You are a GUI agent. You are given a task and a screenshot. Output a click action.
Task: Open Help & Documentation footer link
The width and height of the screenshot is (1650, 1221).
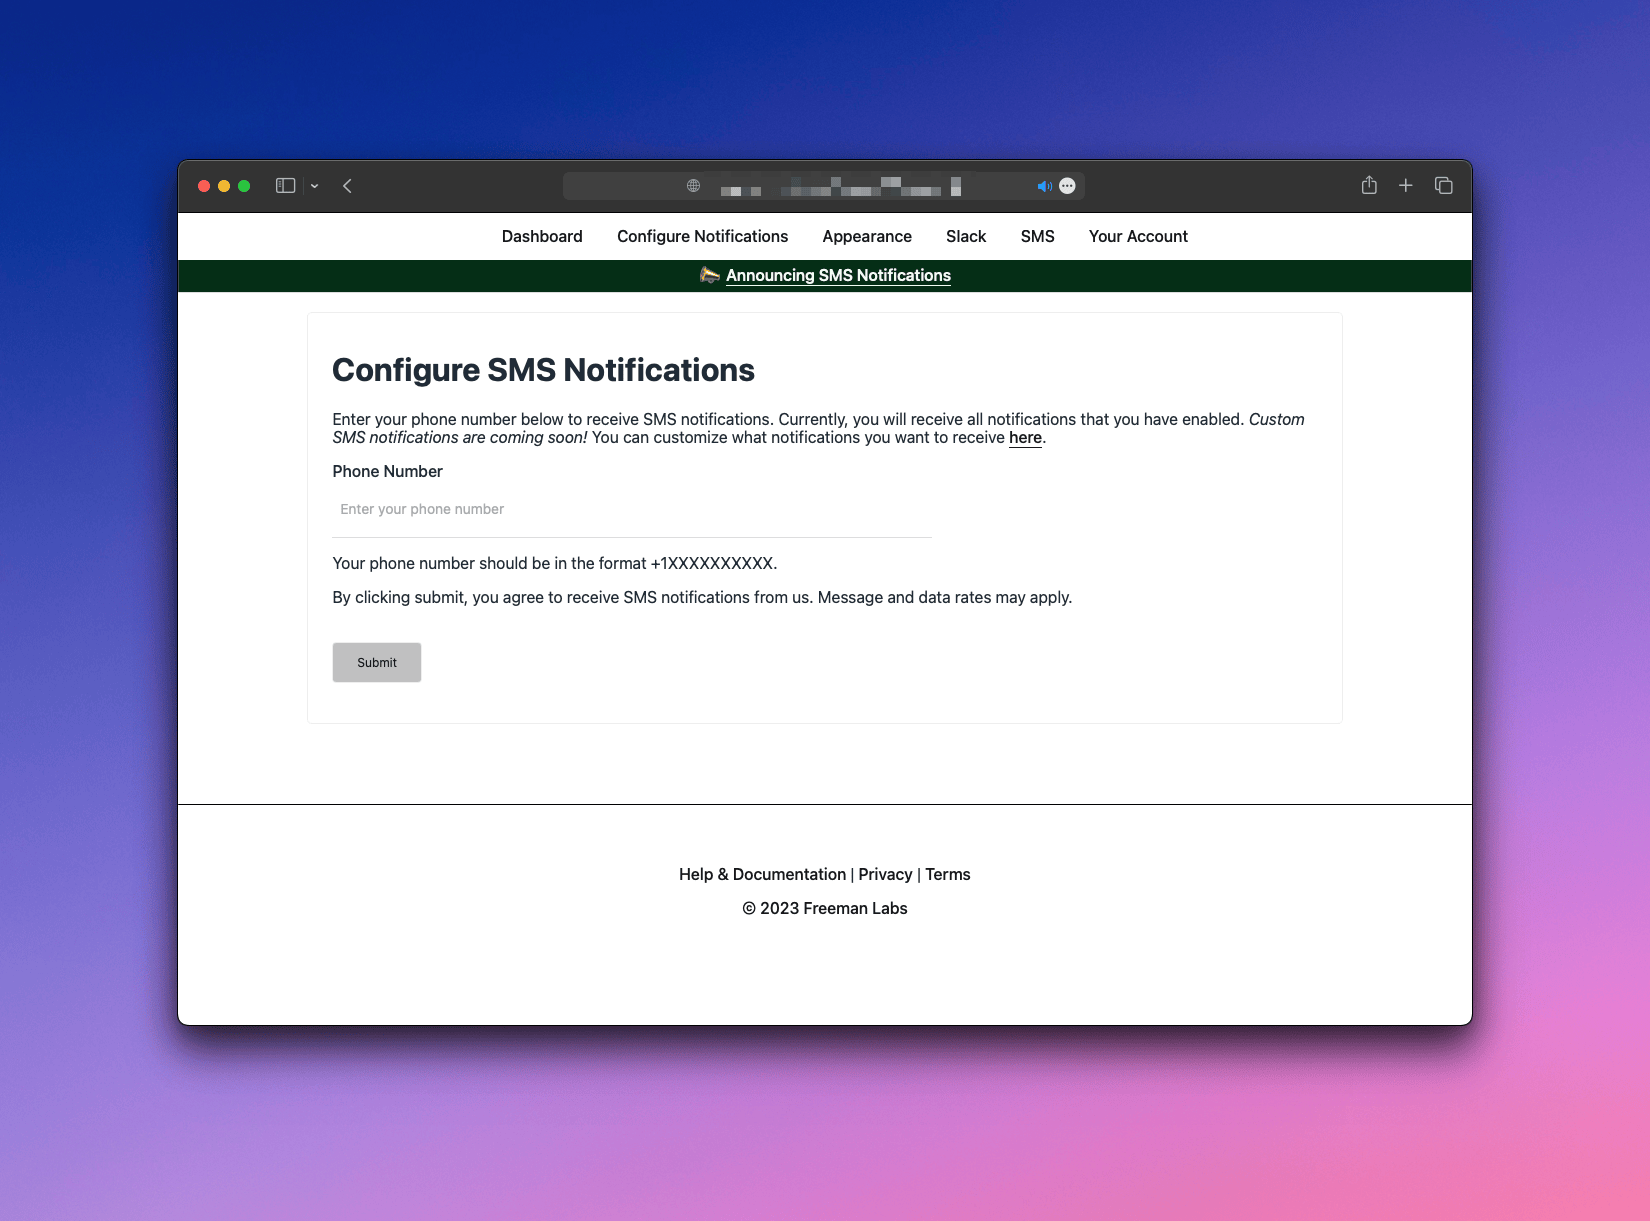click(762, 875)
